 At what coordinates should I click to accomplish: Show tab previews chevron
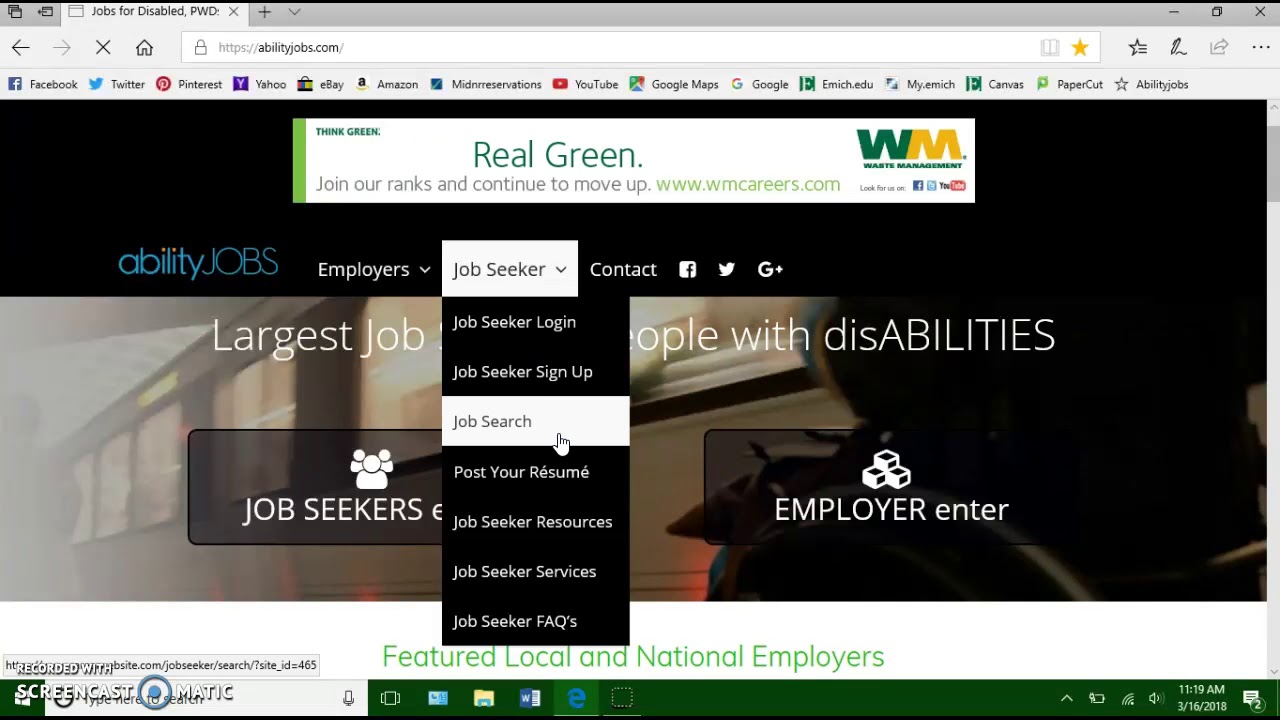294,12
